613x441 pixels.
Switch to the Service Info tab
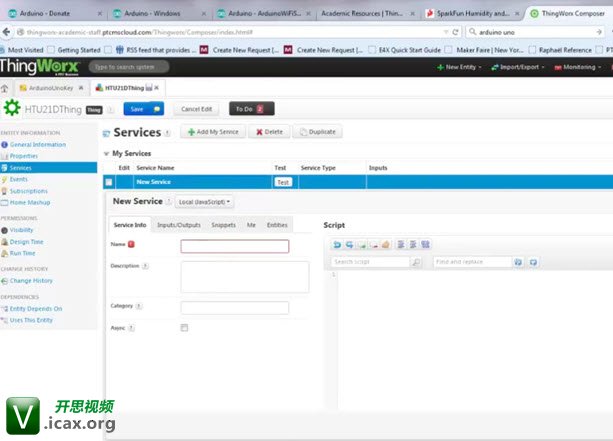coord(130,225)
